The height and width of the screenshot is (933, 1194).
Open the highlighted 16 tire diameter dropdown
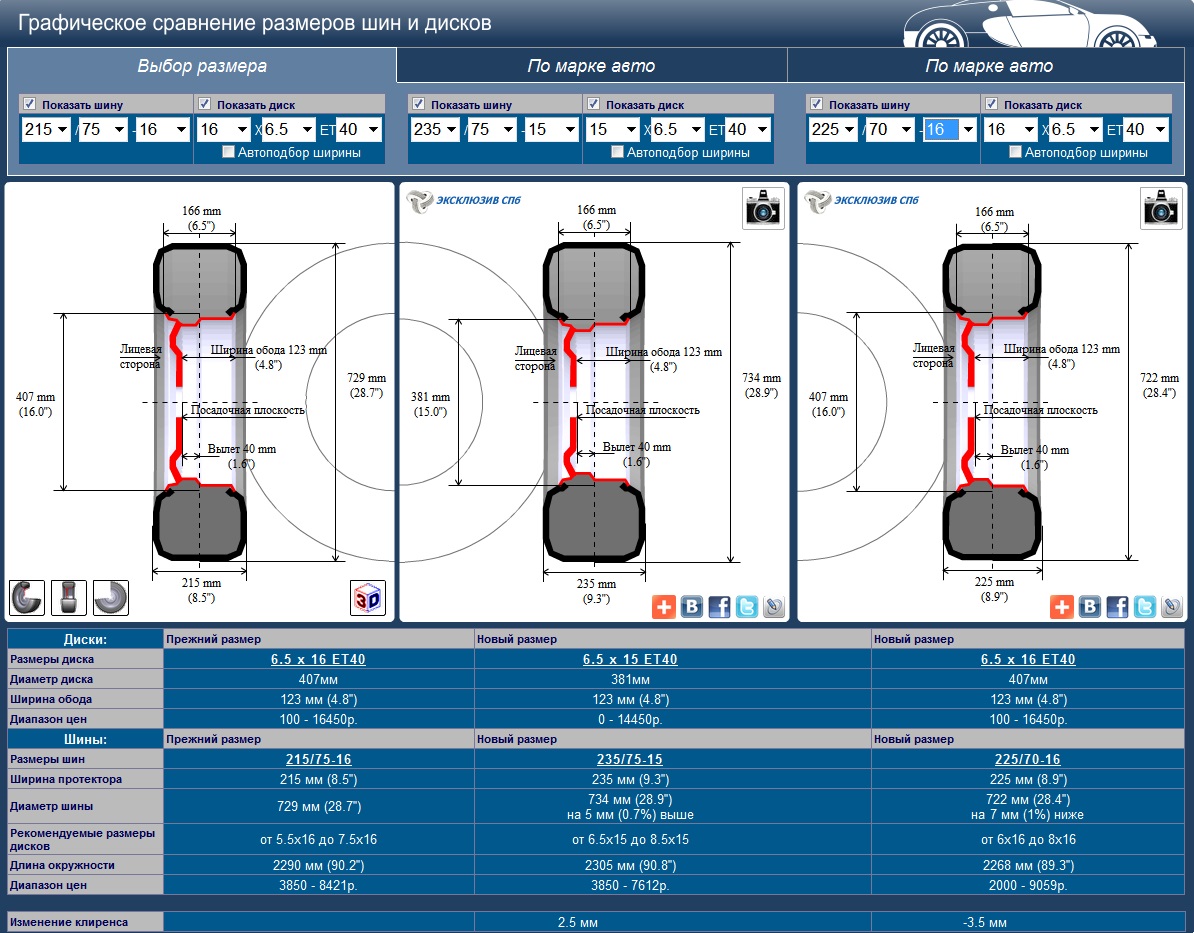tap(949, 130)
